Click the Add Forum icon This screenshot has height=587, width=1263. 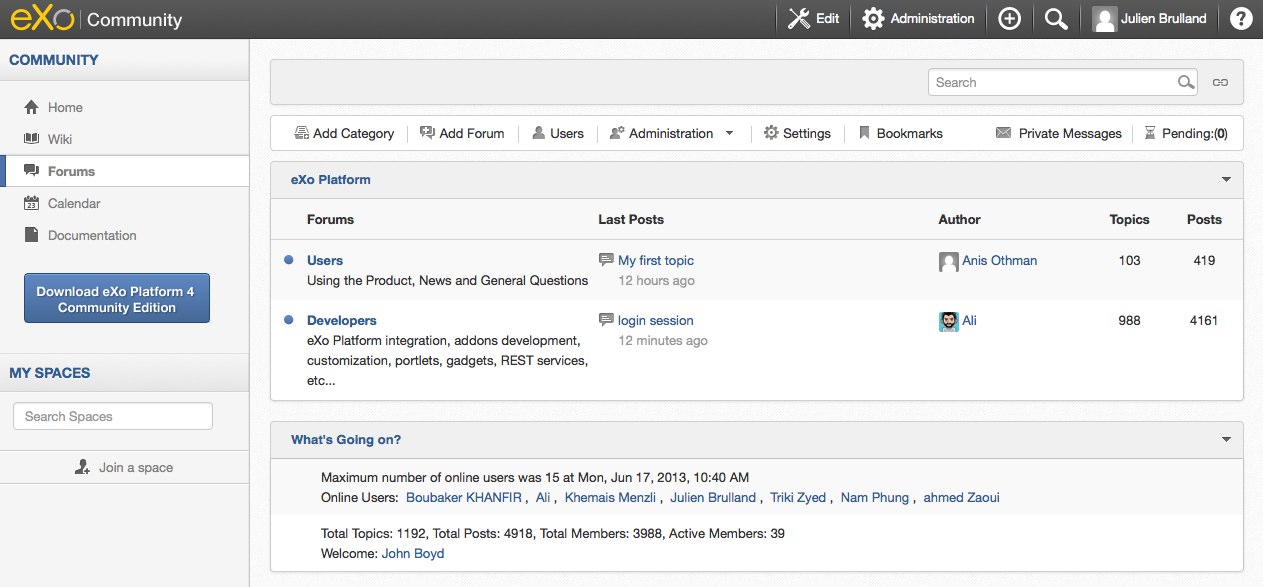pyautogui.click(x=427, y=133)
